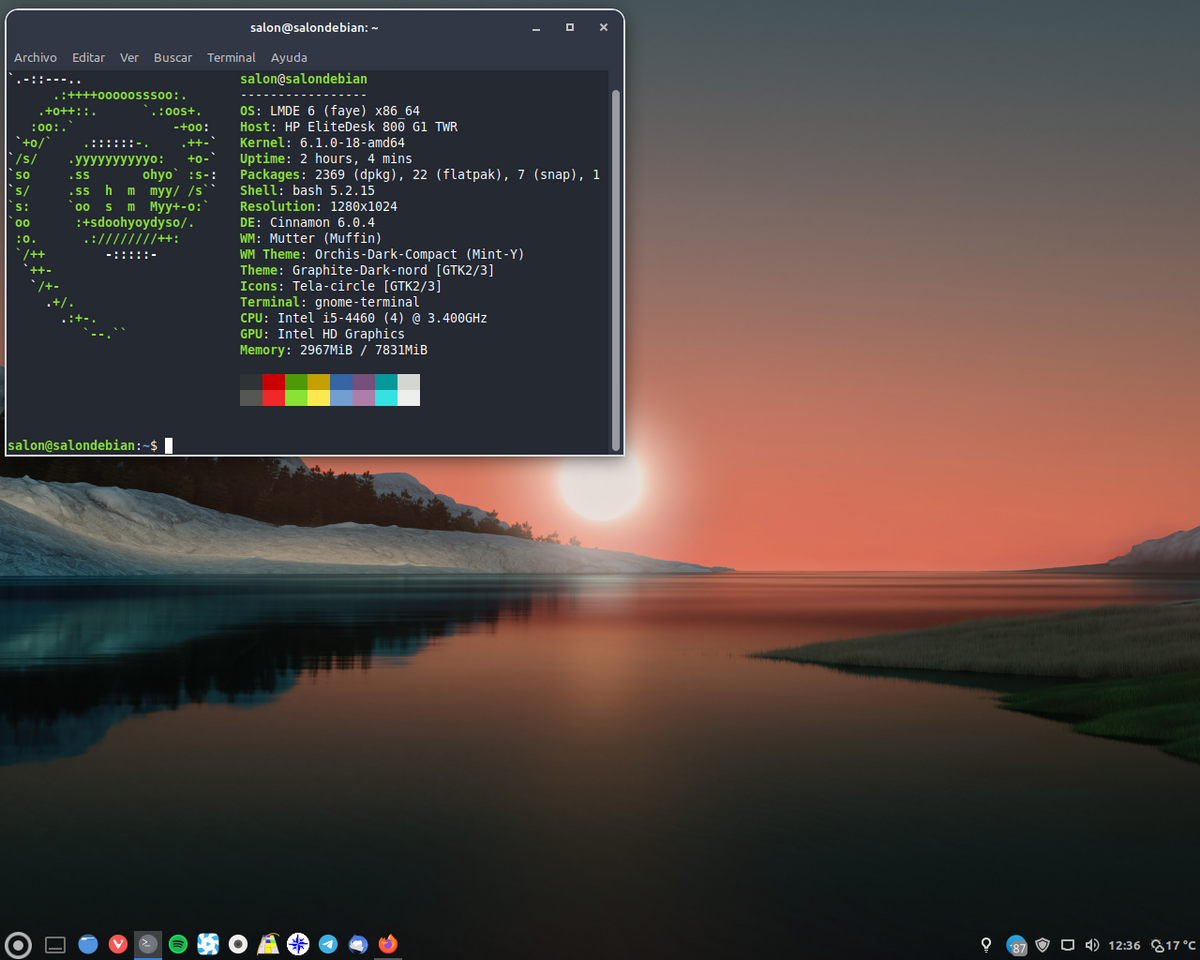Open the Terminal menu in menu bar
The width and height of the screenshot is (1200, 960).
231,58
